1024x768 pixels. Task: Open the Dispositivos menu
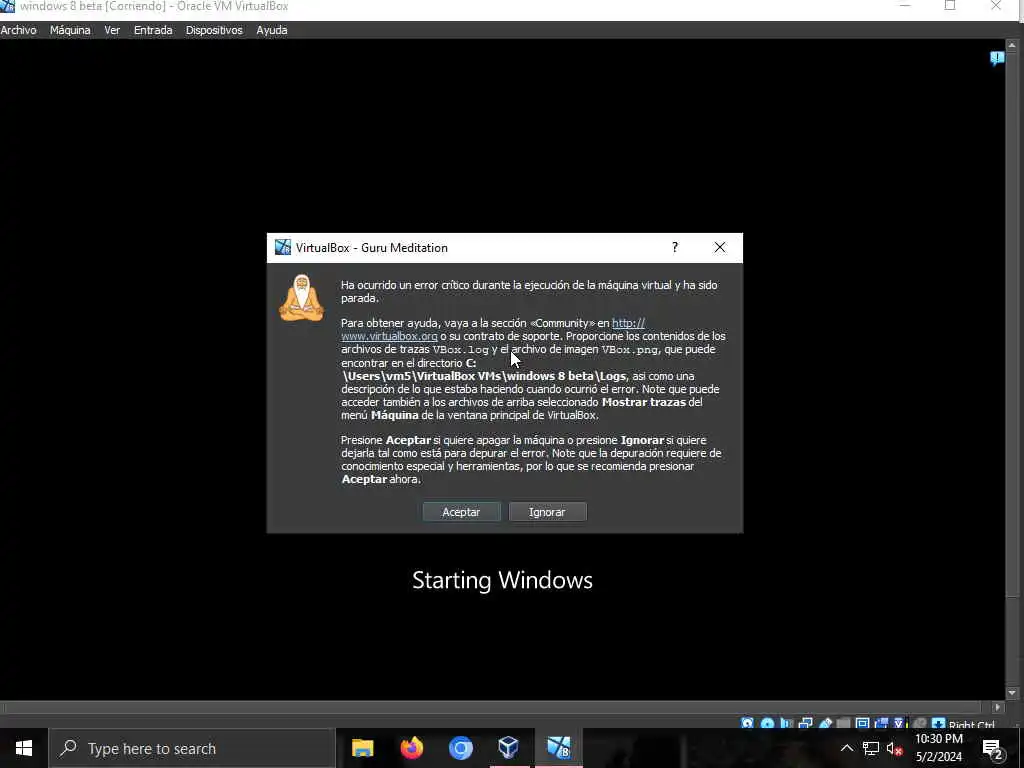(214, 30)
